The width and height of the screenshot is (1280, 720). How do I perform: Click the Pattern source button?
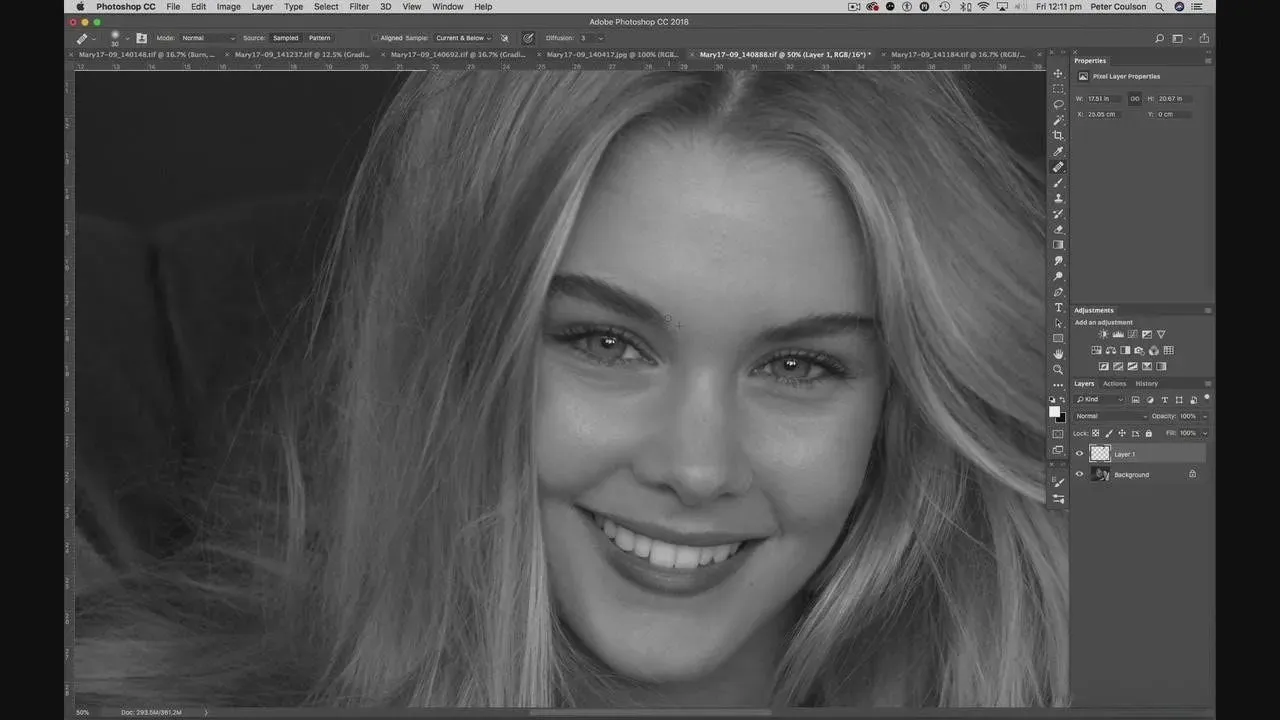pos(319,38)
